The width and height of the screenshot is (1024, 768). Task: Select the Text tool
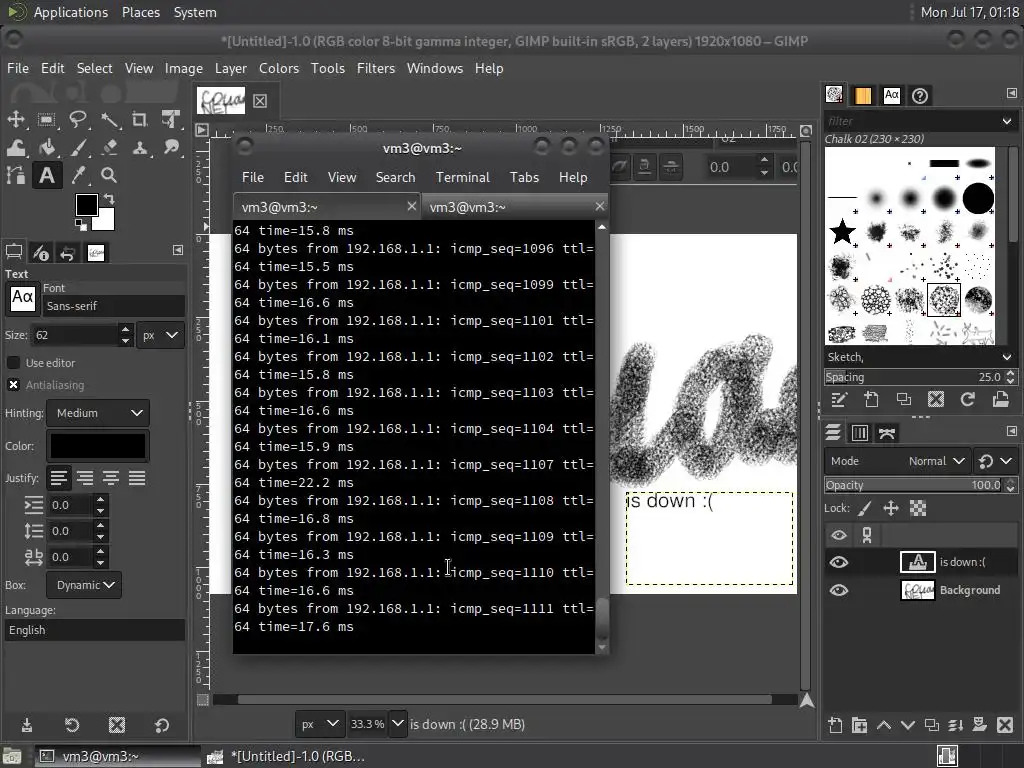[x=46, y=175]
